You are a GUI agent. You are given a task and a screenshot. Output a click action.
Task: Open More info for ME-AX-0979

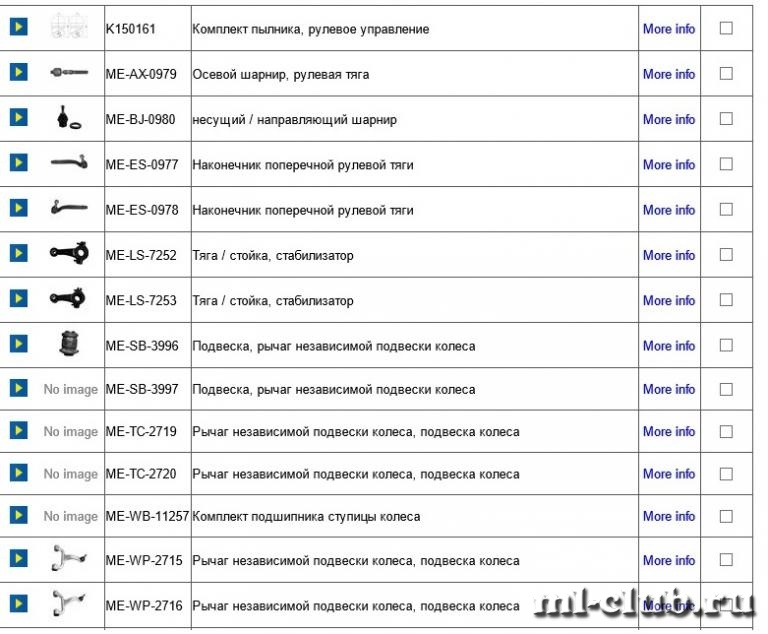tap(669, 74)
